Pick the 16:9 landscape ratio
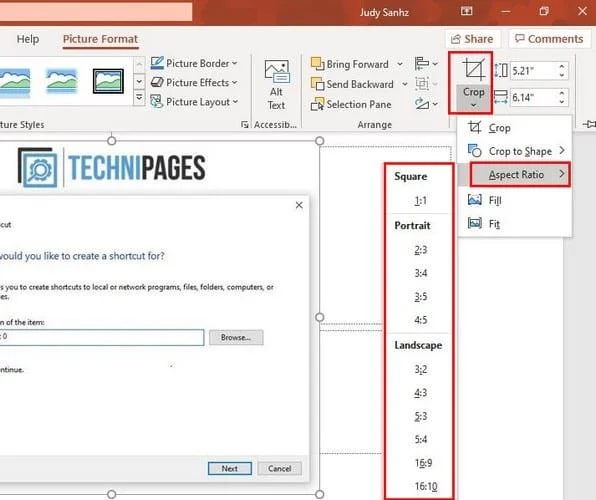This screenshot has height=500, width=596. (x=423, y=463)
